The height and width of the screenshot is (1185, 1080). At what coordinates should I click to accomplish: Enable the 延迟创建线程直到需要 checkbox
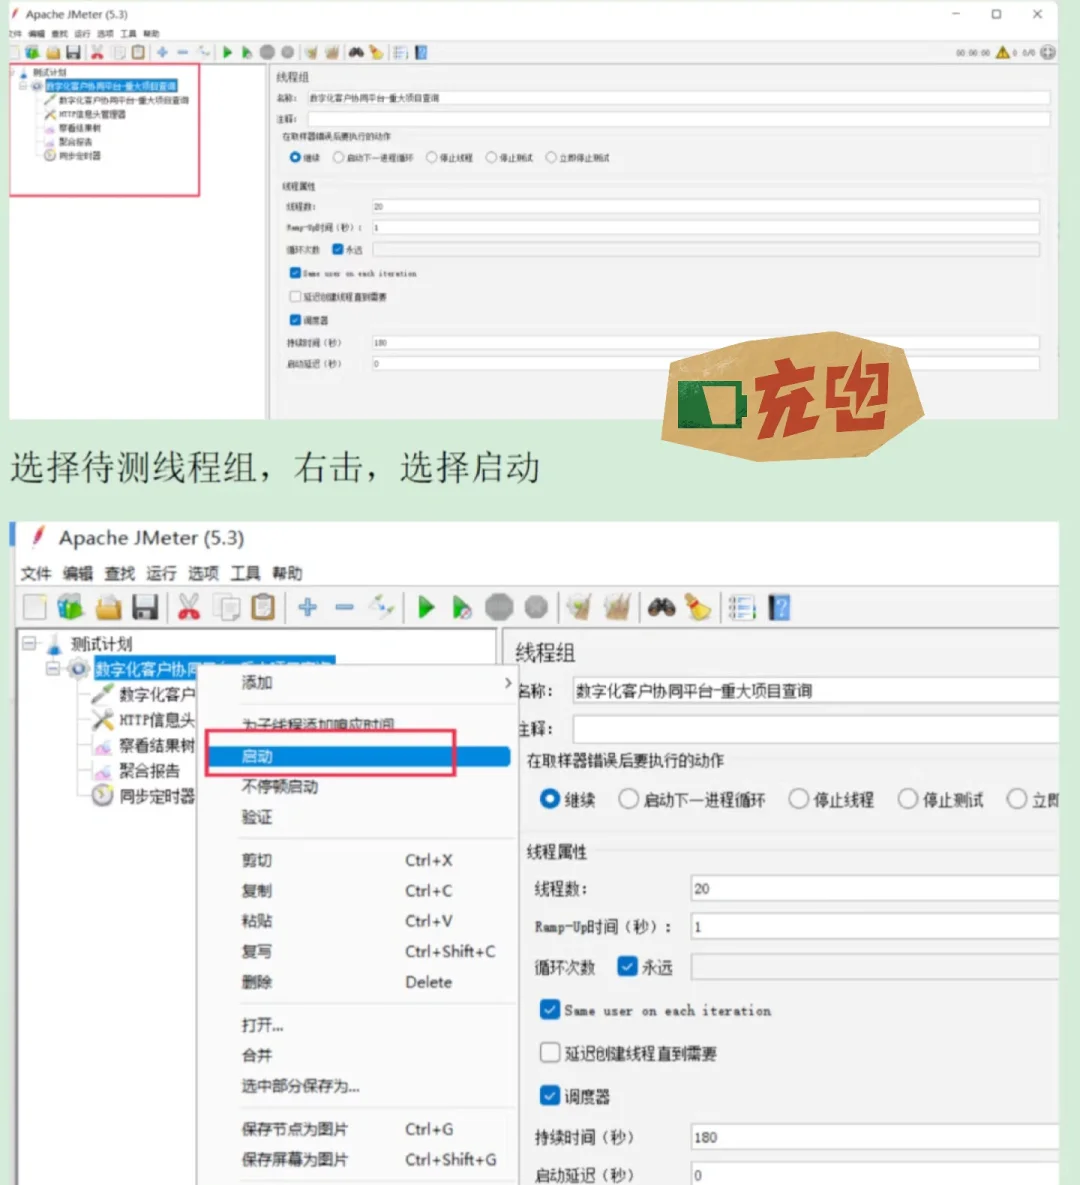550,1052
